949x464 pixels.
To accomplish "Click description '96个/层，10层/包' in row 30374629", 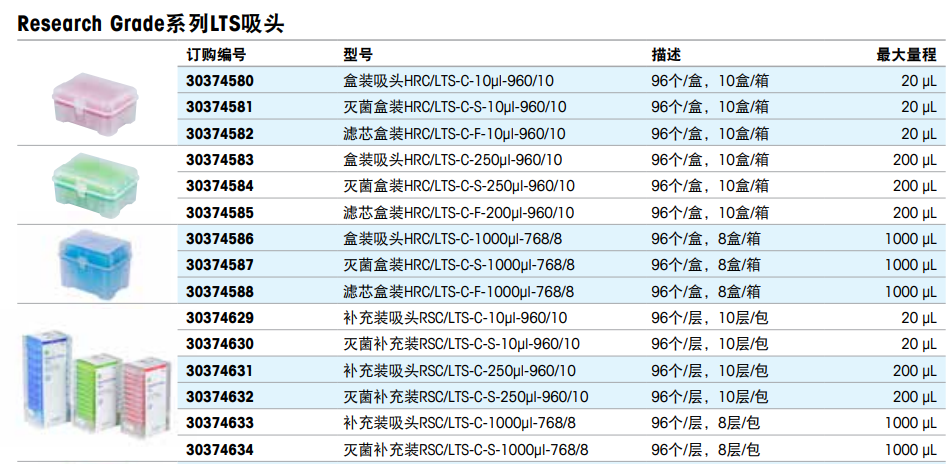I will 710,318.
